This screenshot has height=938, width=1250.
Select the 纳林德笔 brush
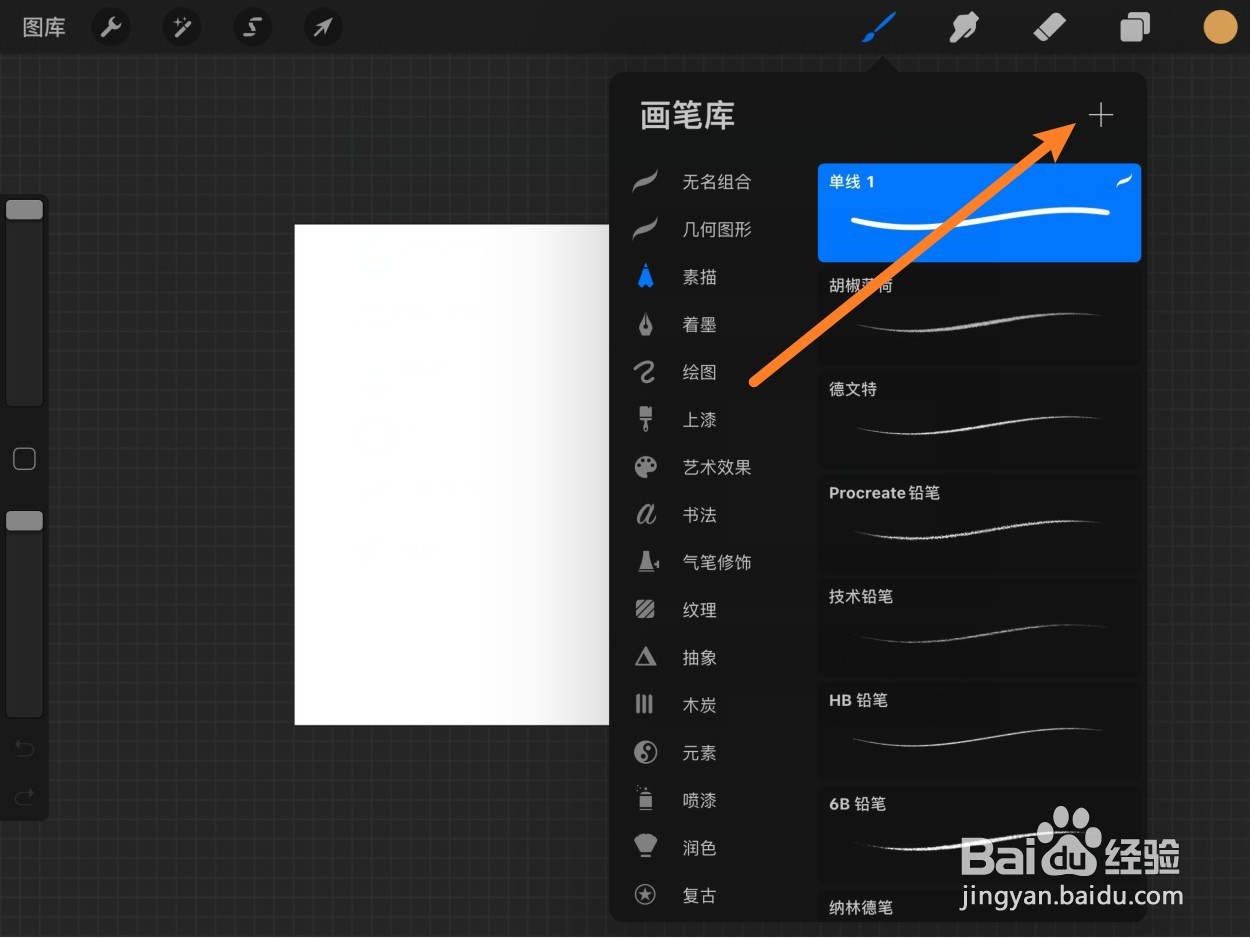pyautogui.click(x=979, y=905)
